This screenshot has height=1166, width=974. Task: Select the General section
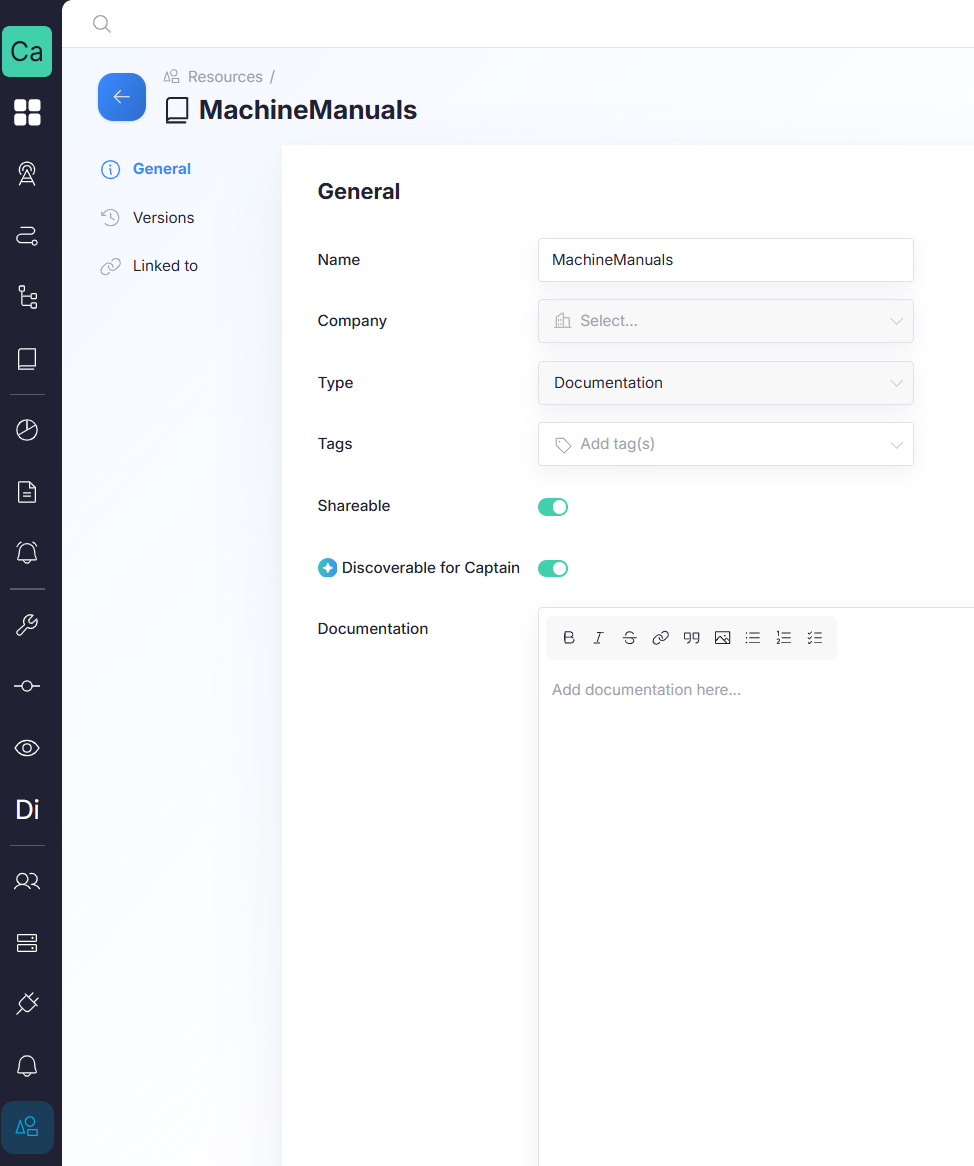146,169
